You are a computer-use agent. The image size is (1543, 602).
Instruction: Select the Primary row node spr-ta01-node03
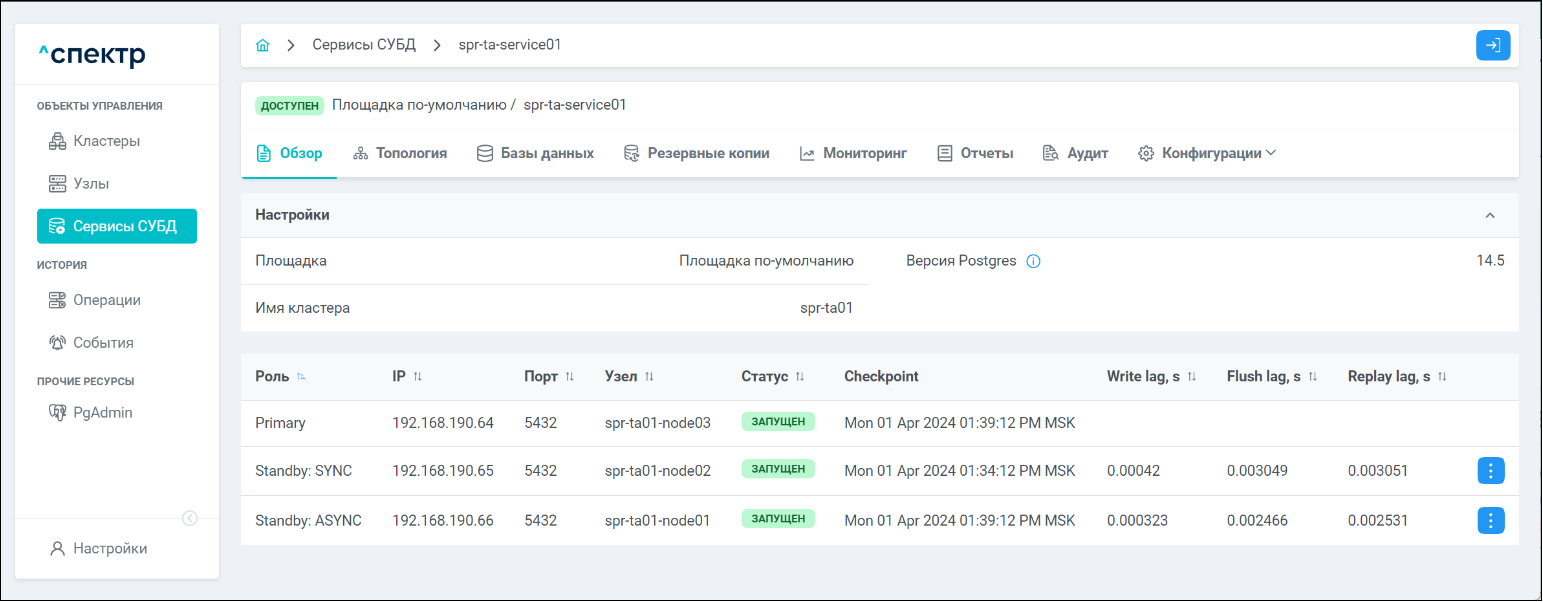pyautogui.click(x=657, y=423)
